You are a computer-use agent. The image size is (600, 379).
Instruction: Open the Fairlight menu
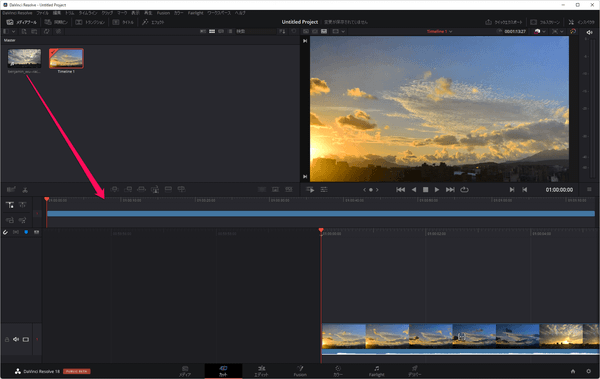(196, 13)
